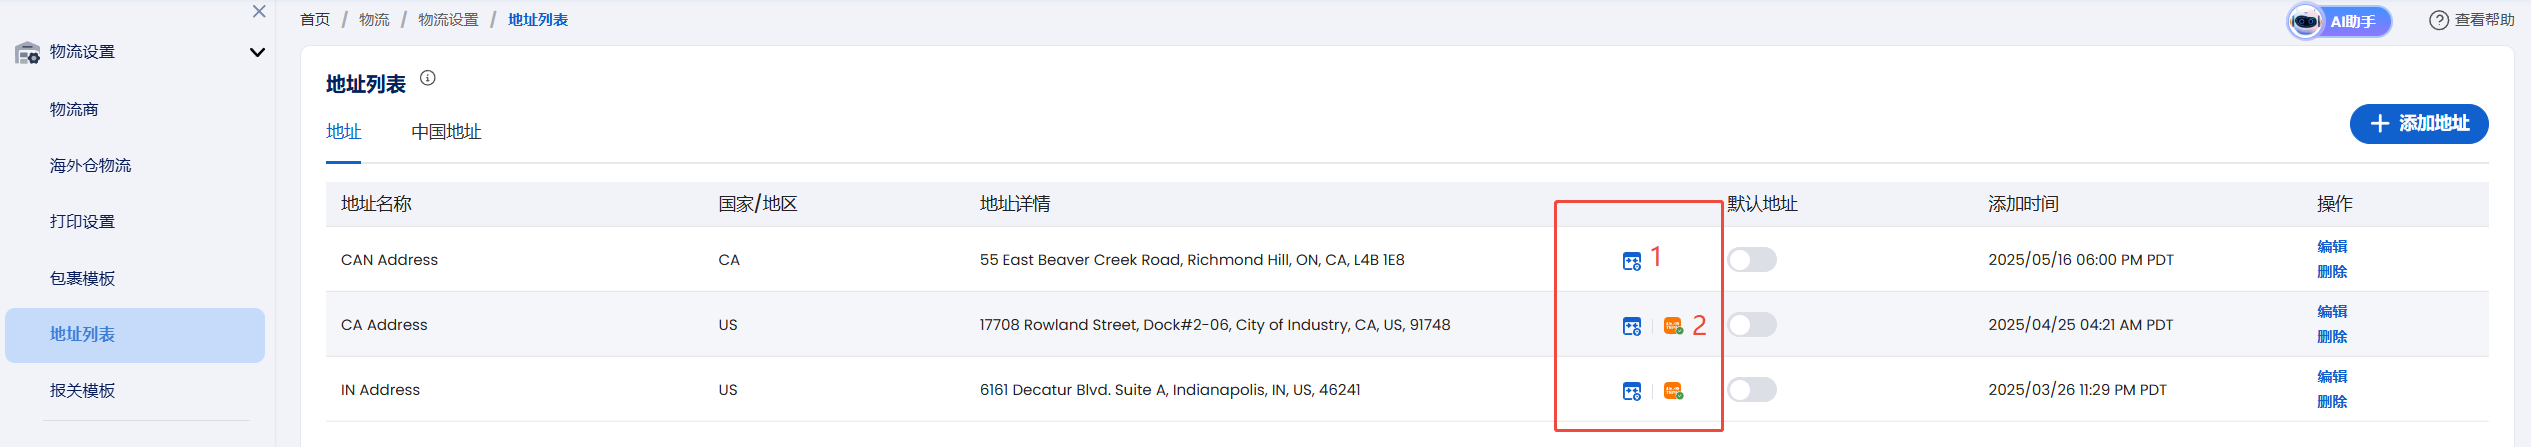The image size is (2531, 447).
Task: Close the sidebar with X icon
Action: tap(259, 11)
